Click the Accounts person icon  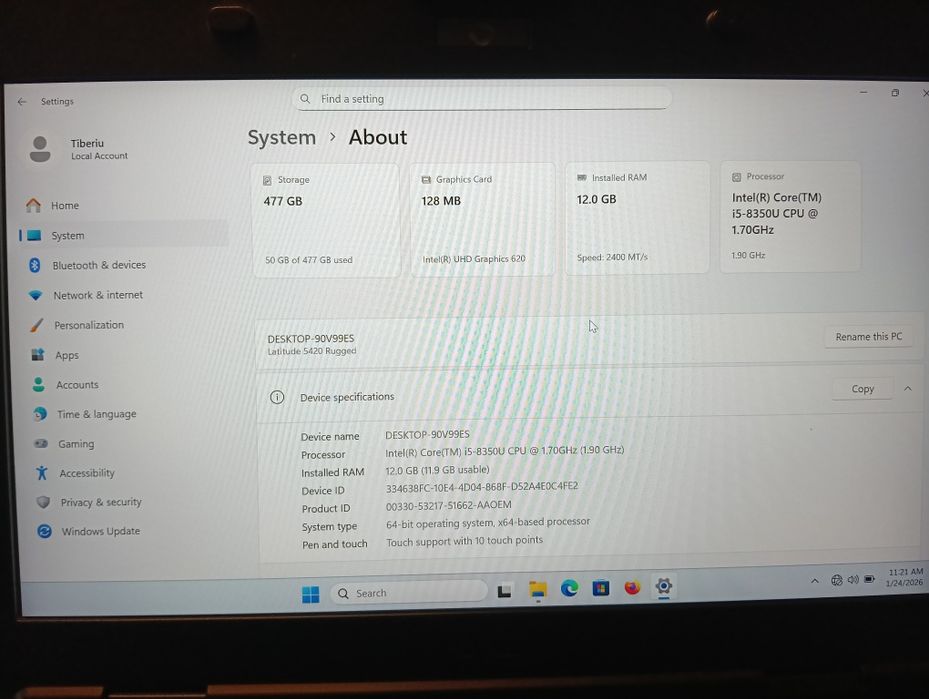[x=39, y=385]
